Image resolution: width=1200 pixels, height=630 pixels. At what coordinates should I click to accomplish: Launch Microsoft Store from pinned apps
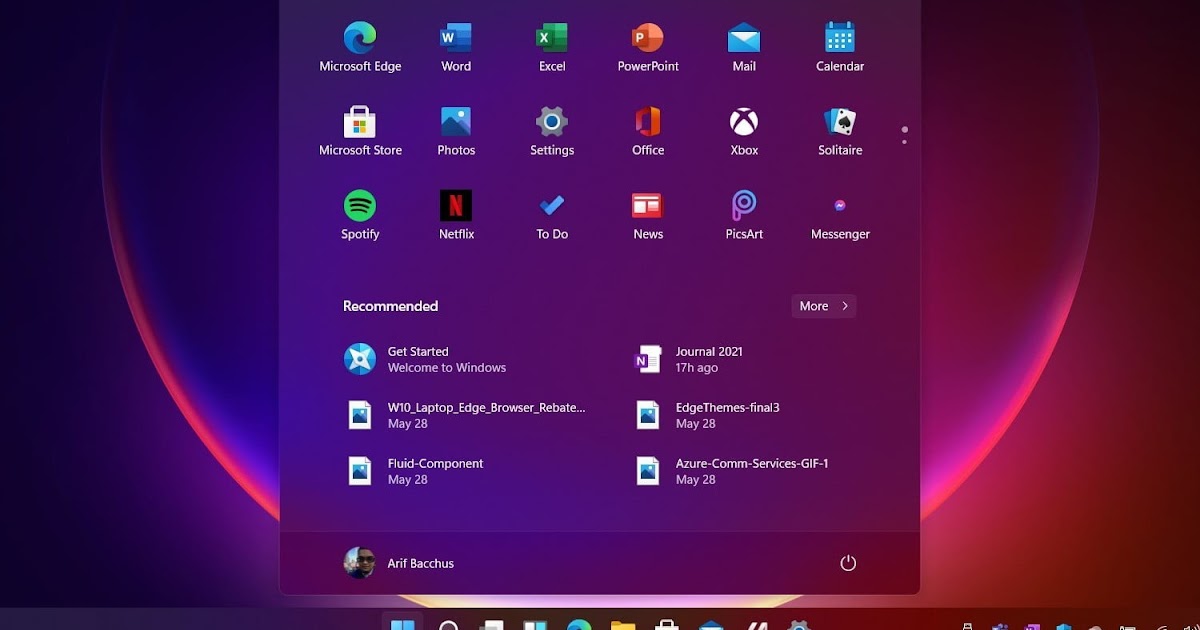pos(360,132)
